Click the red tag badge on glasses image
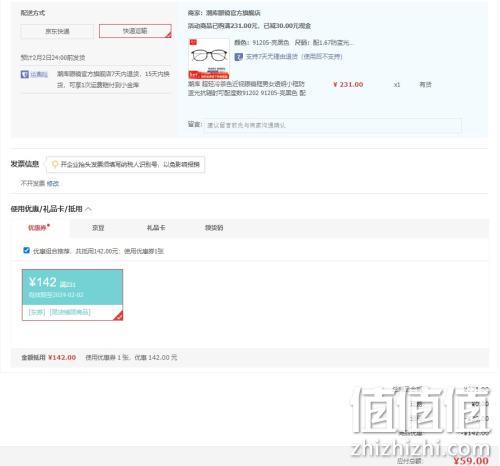 [193, 42]
